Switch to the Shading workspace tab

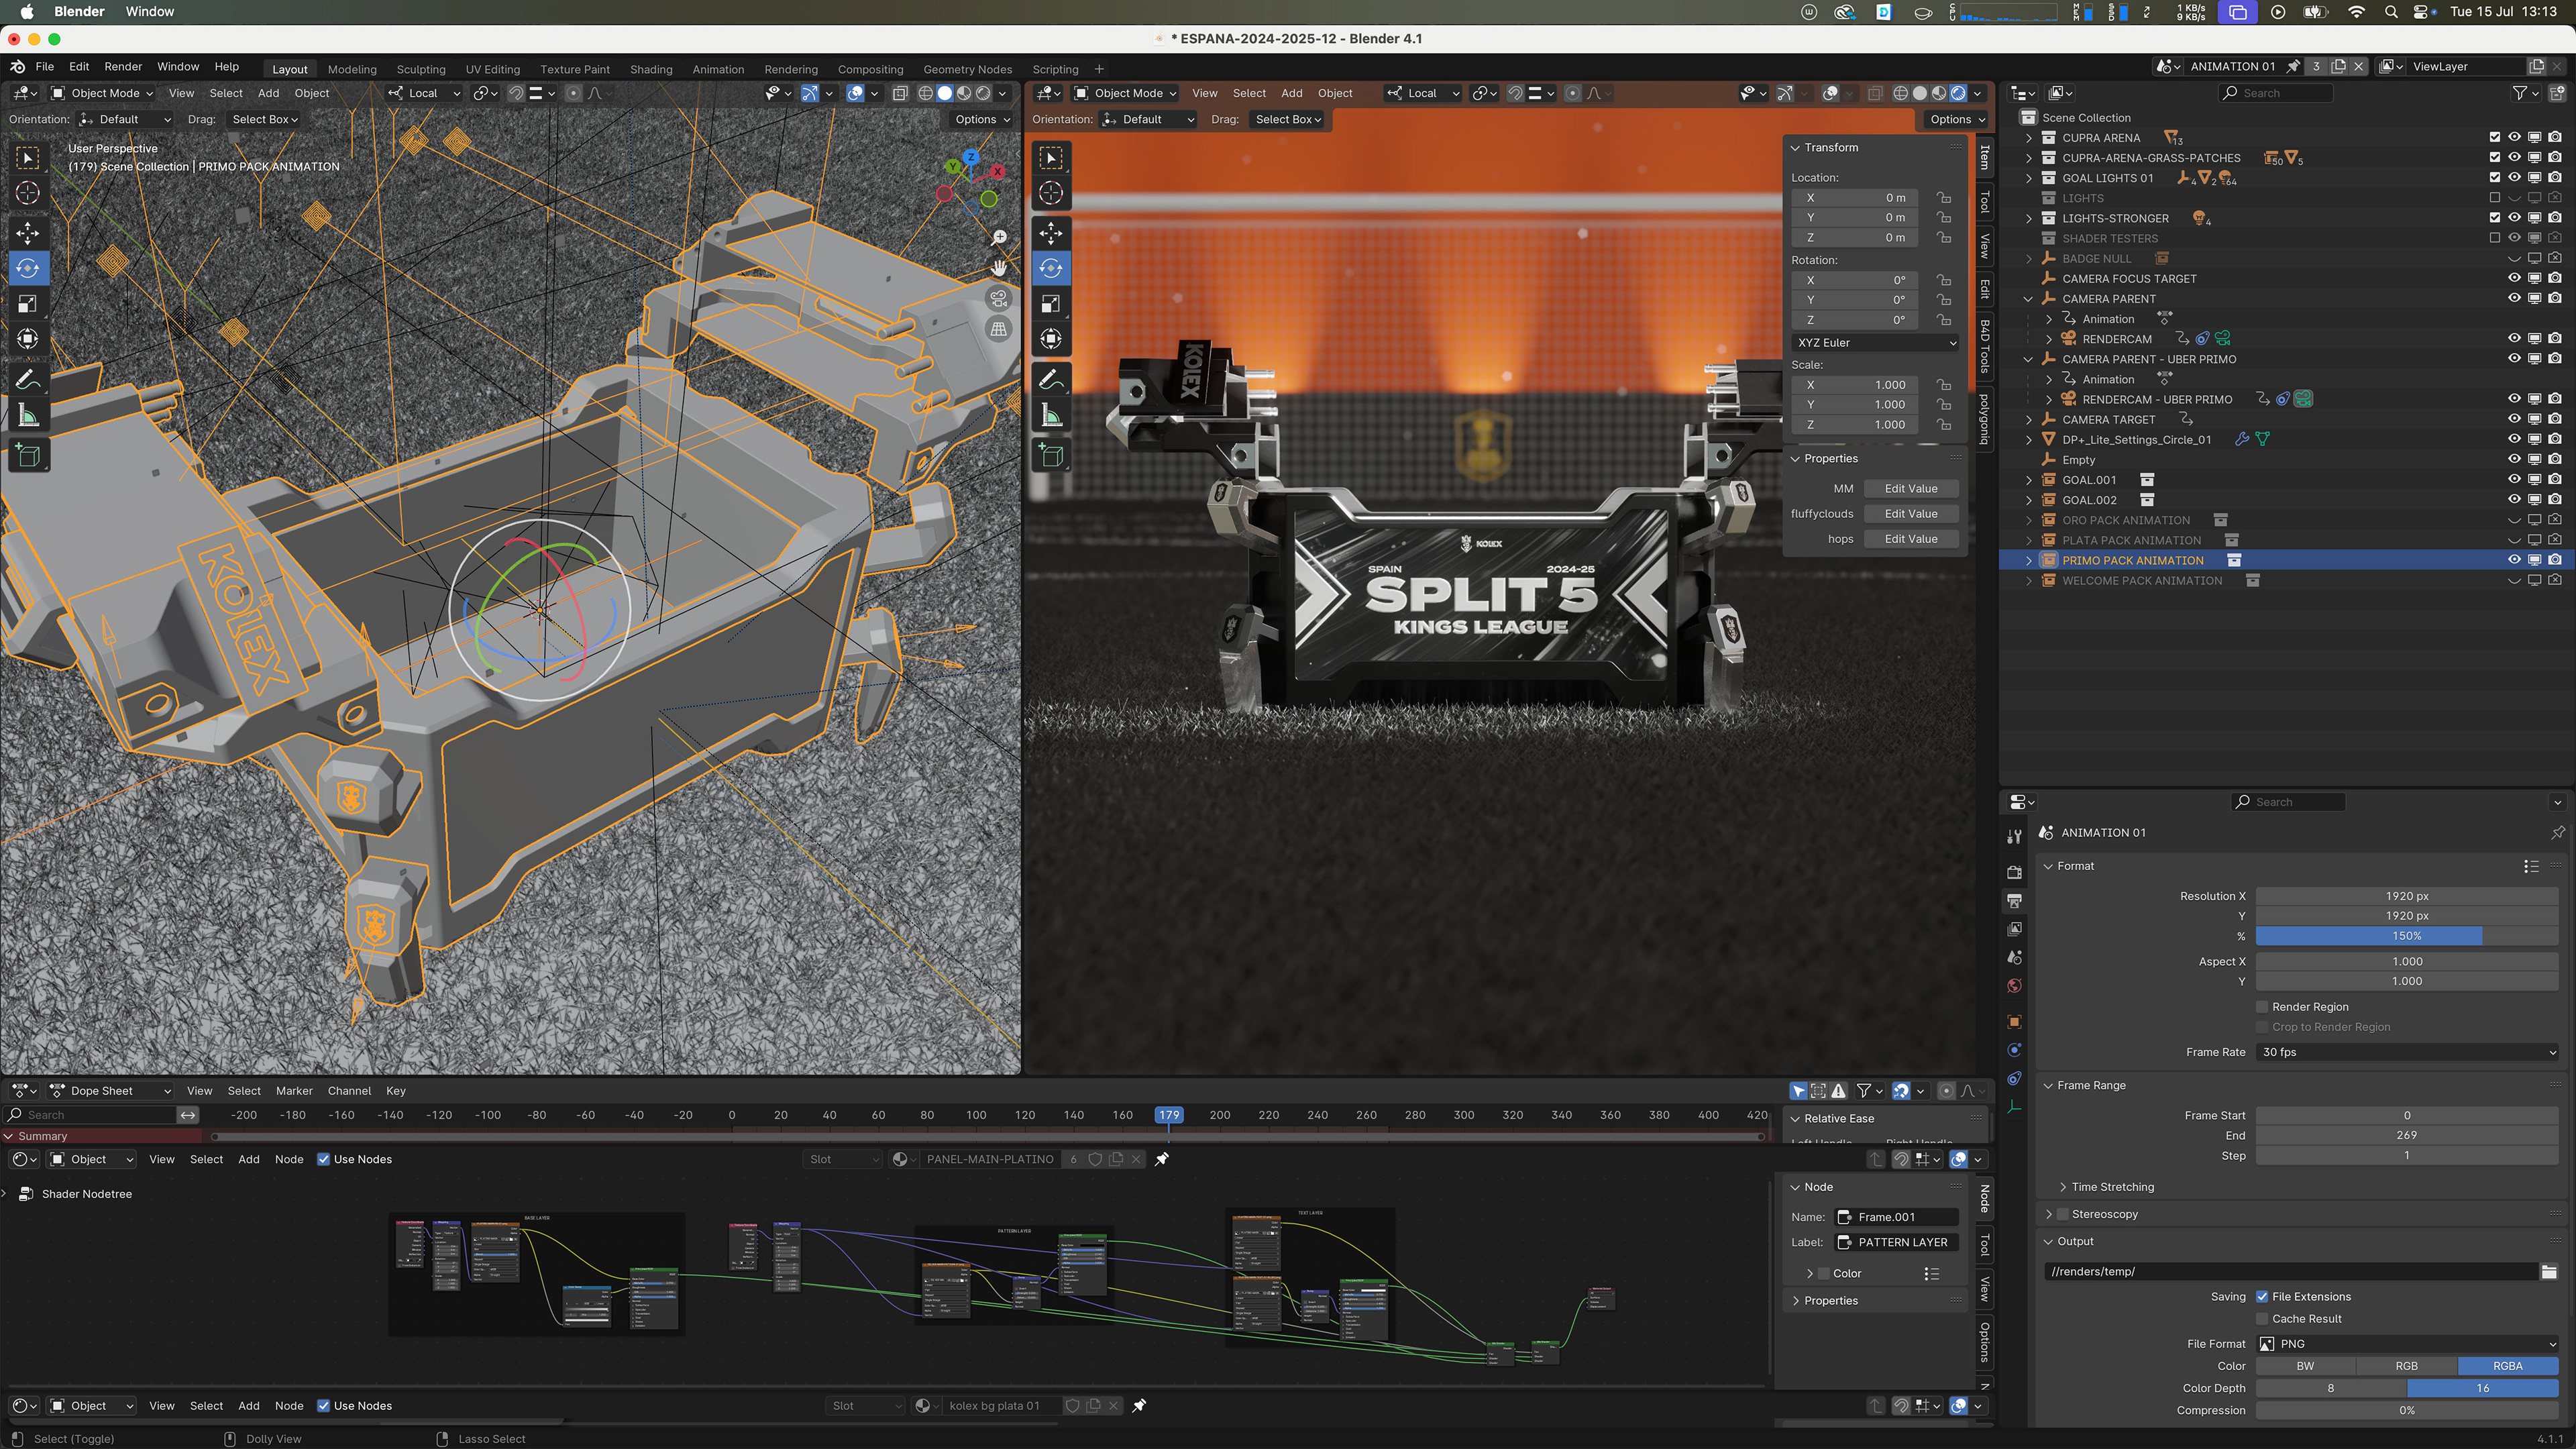coord(650,69)
